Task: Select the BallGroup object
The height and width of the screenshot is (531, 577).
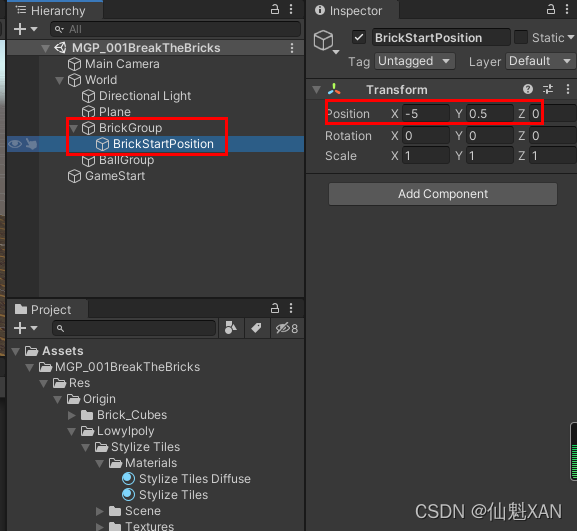Action: tap(126, 160)
